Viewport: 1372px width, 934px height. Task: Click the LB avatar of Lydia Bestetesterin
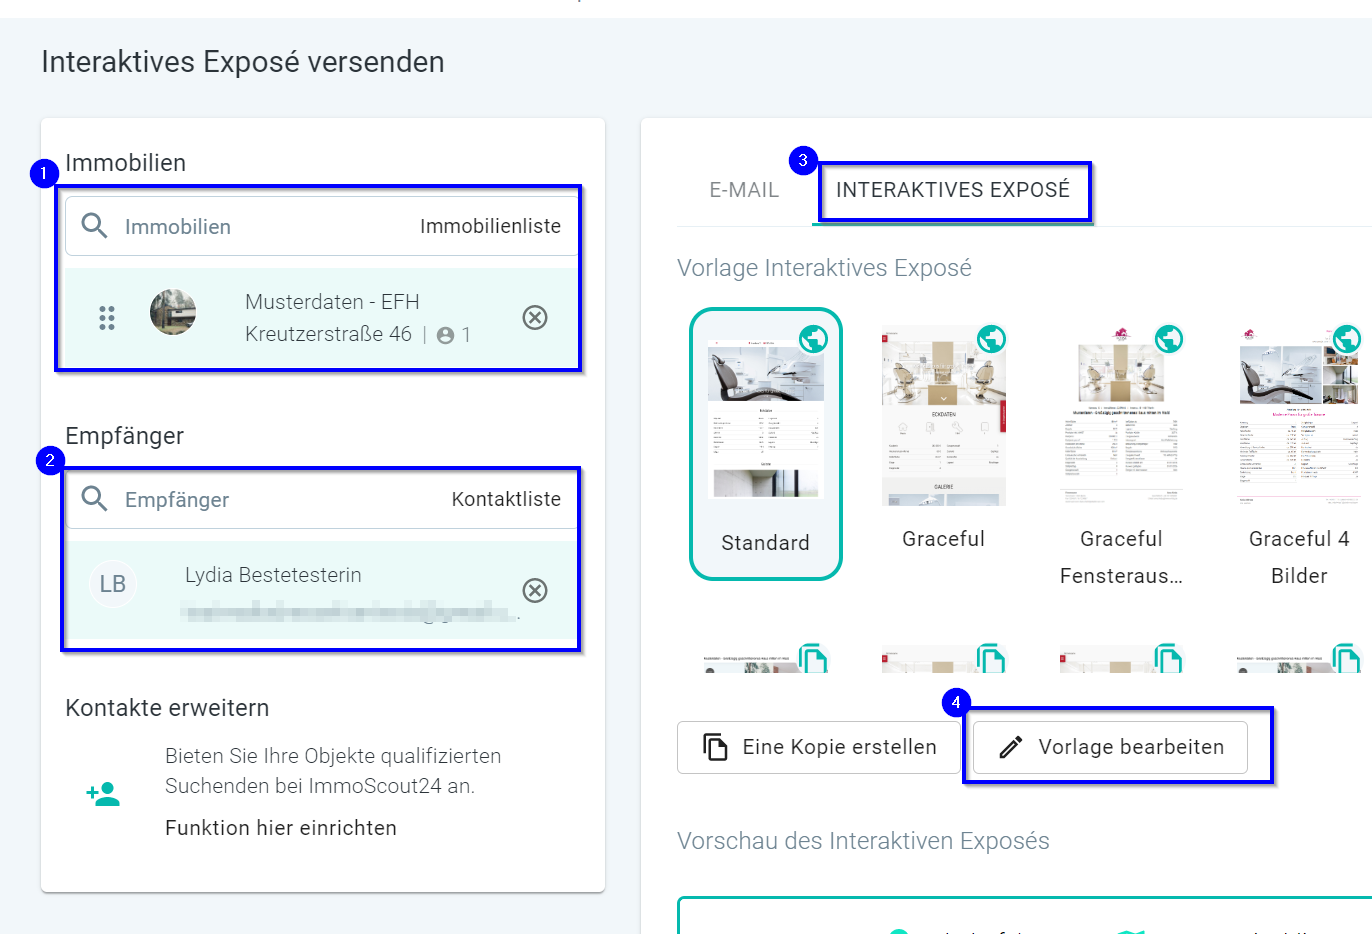(113, 584)
